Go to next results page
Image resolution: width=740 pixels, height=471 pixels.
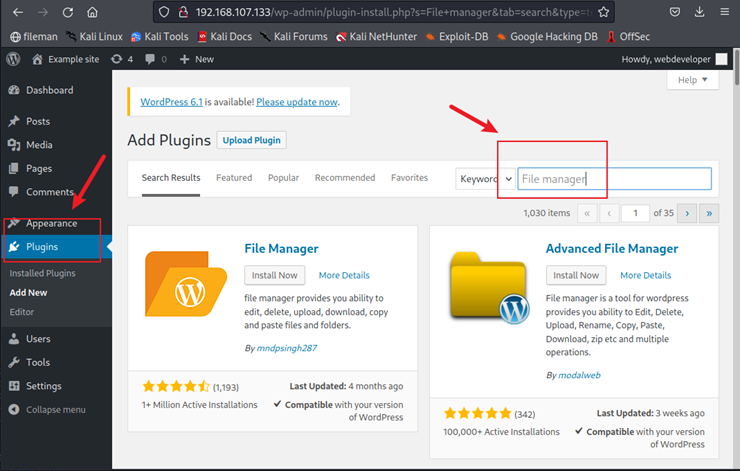tap(687, 213)
